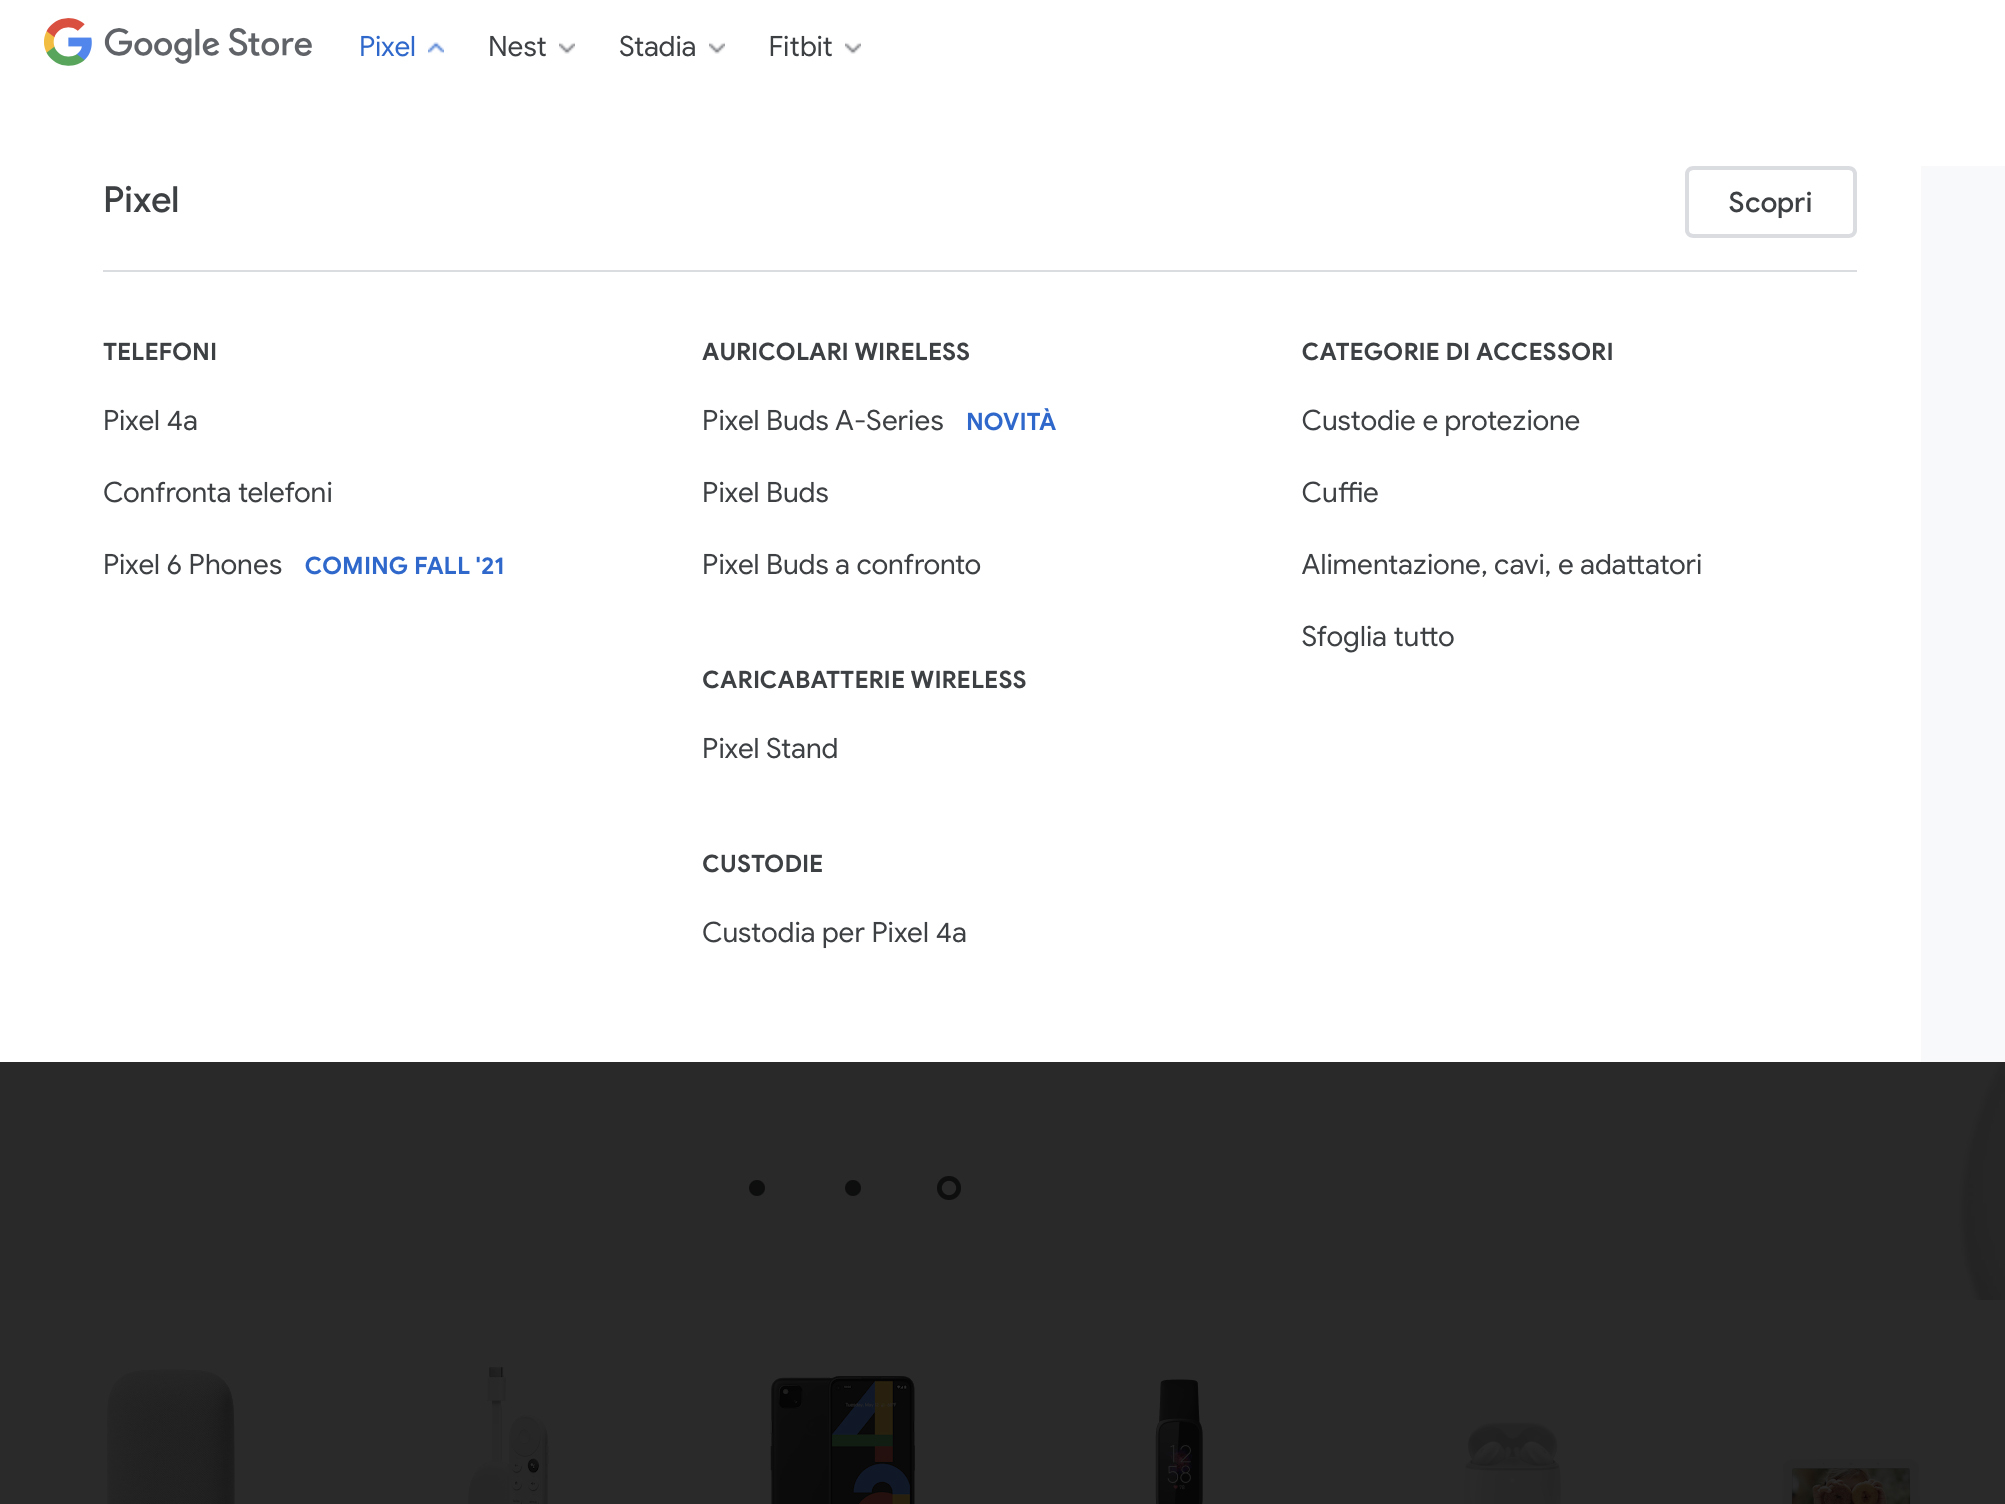Select the Cuffie accessory category

(1340, 493)
